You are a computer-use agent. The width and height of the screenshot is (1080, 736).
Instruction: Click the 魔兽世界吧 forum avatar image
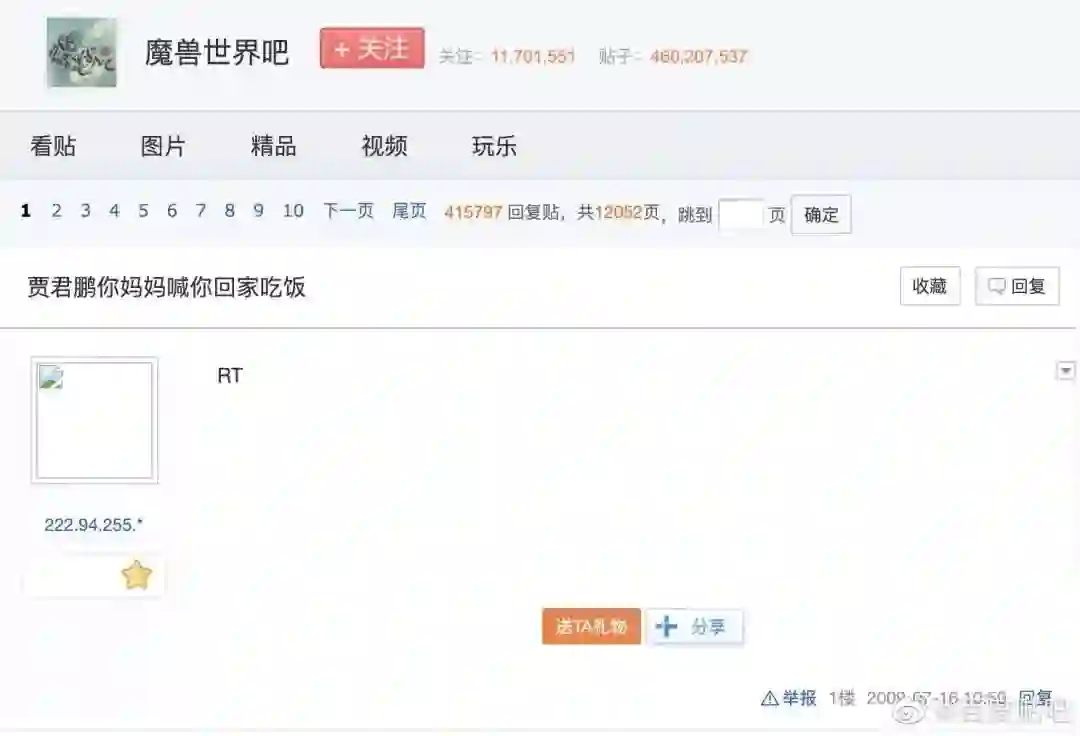81,52
